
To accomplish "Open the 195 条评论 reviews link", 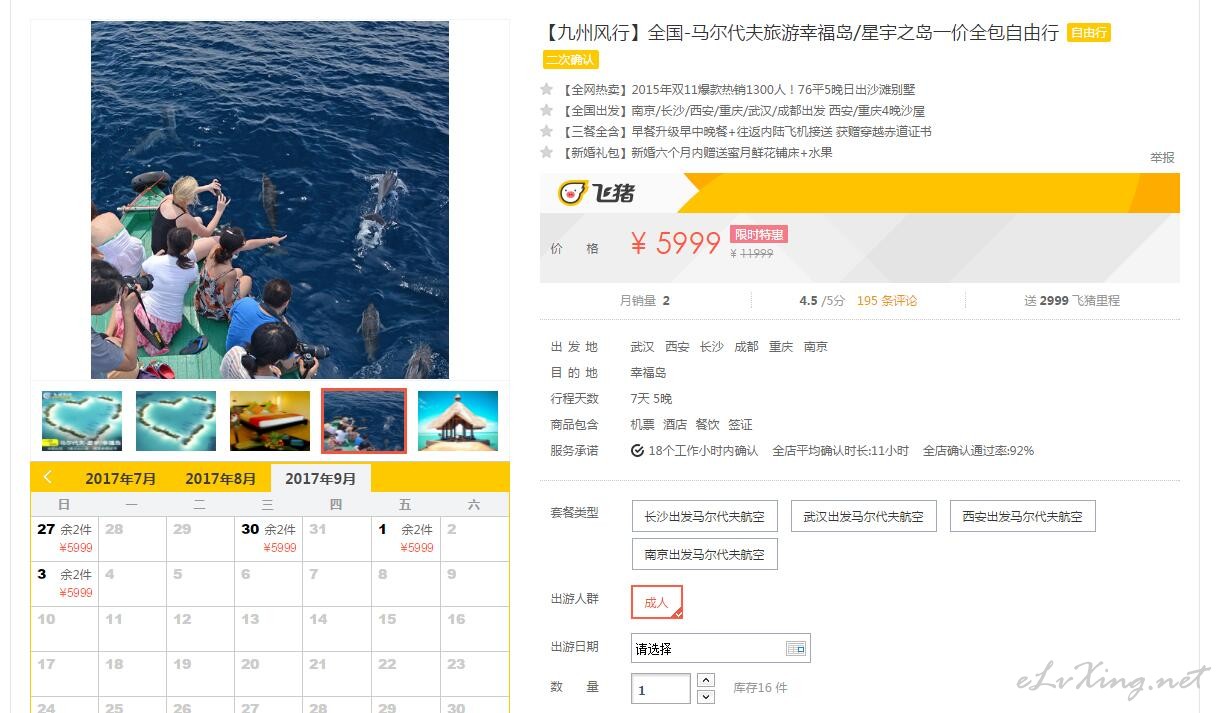I will point(887,300).
